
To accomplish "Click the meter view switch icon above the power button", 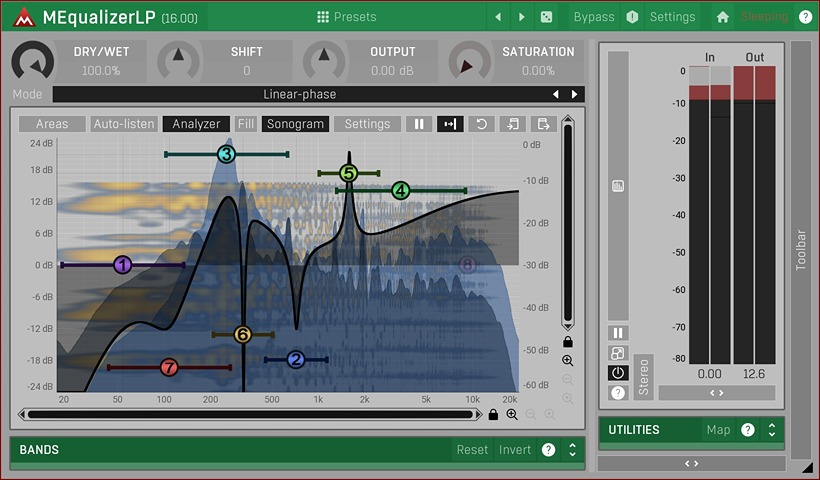I will pos(618,353).
